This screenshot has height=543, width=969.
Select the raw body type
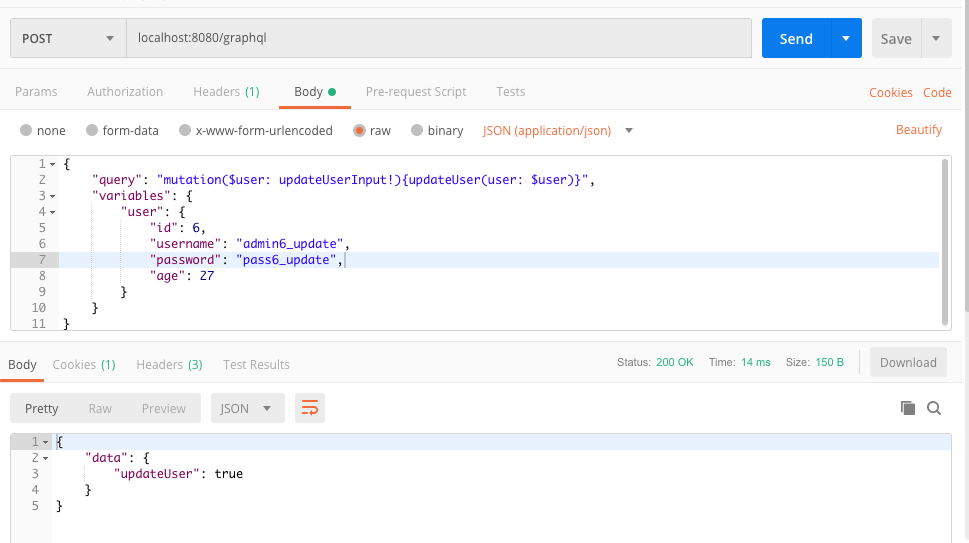tap(372, 130)
